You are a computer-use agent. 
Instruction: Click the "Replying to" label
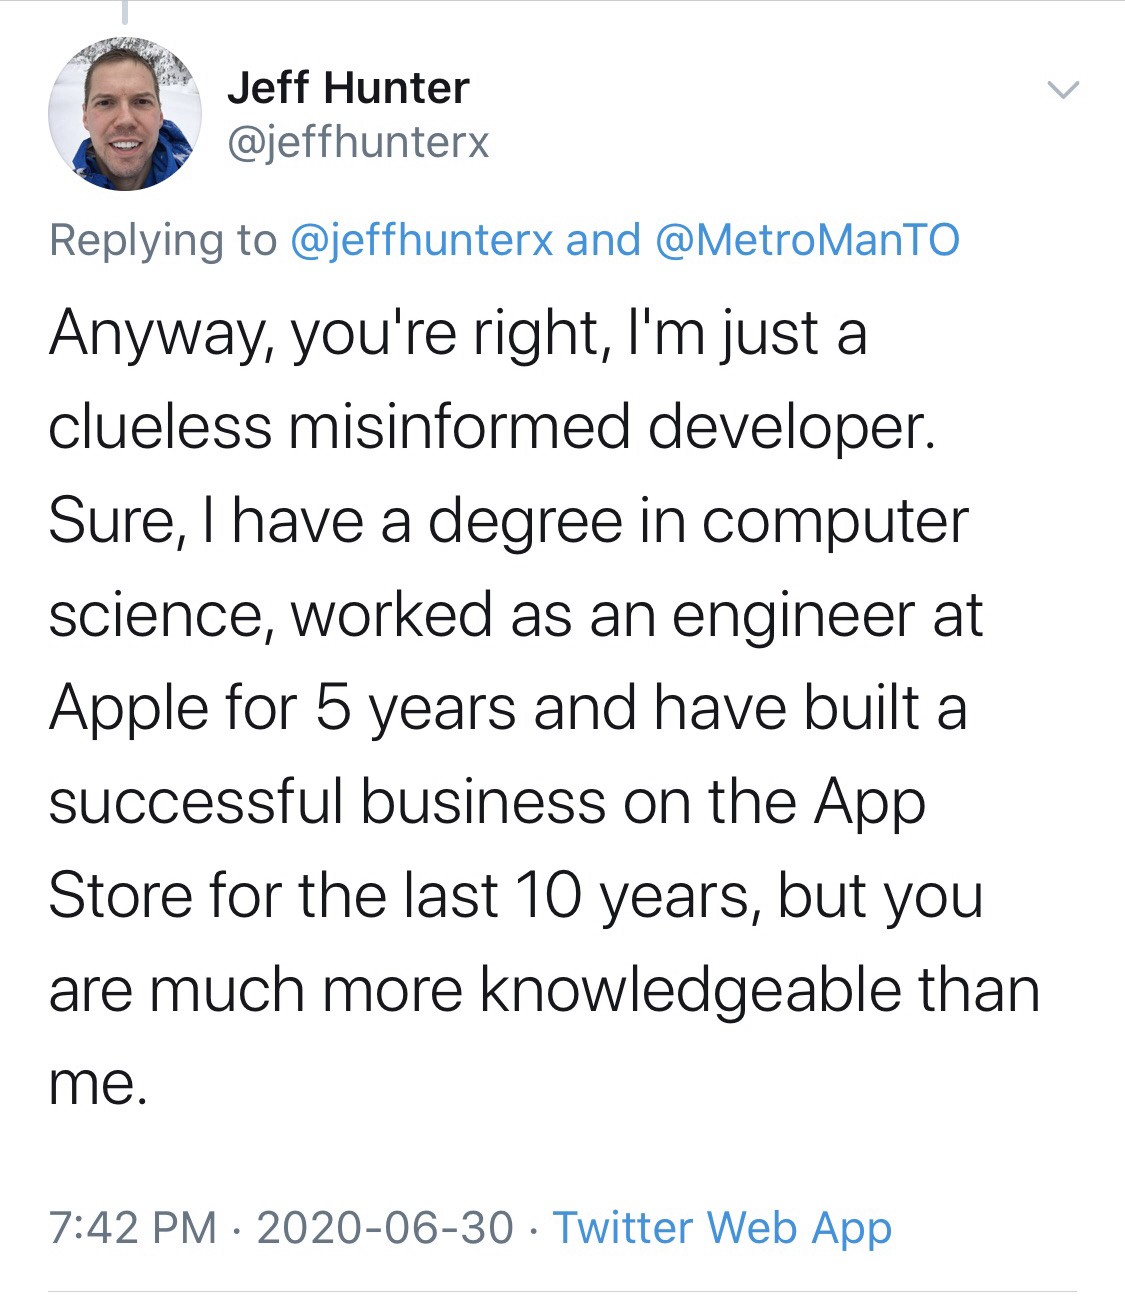pos(162,240)
